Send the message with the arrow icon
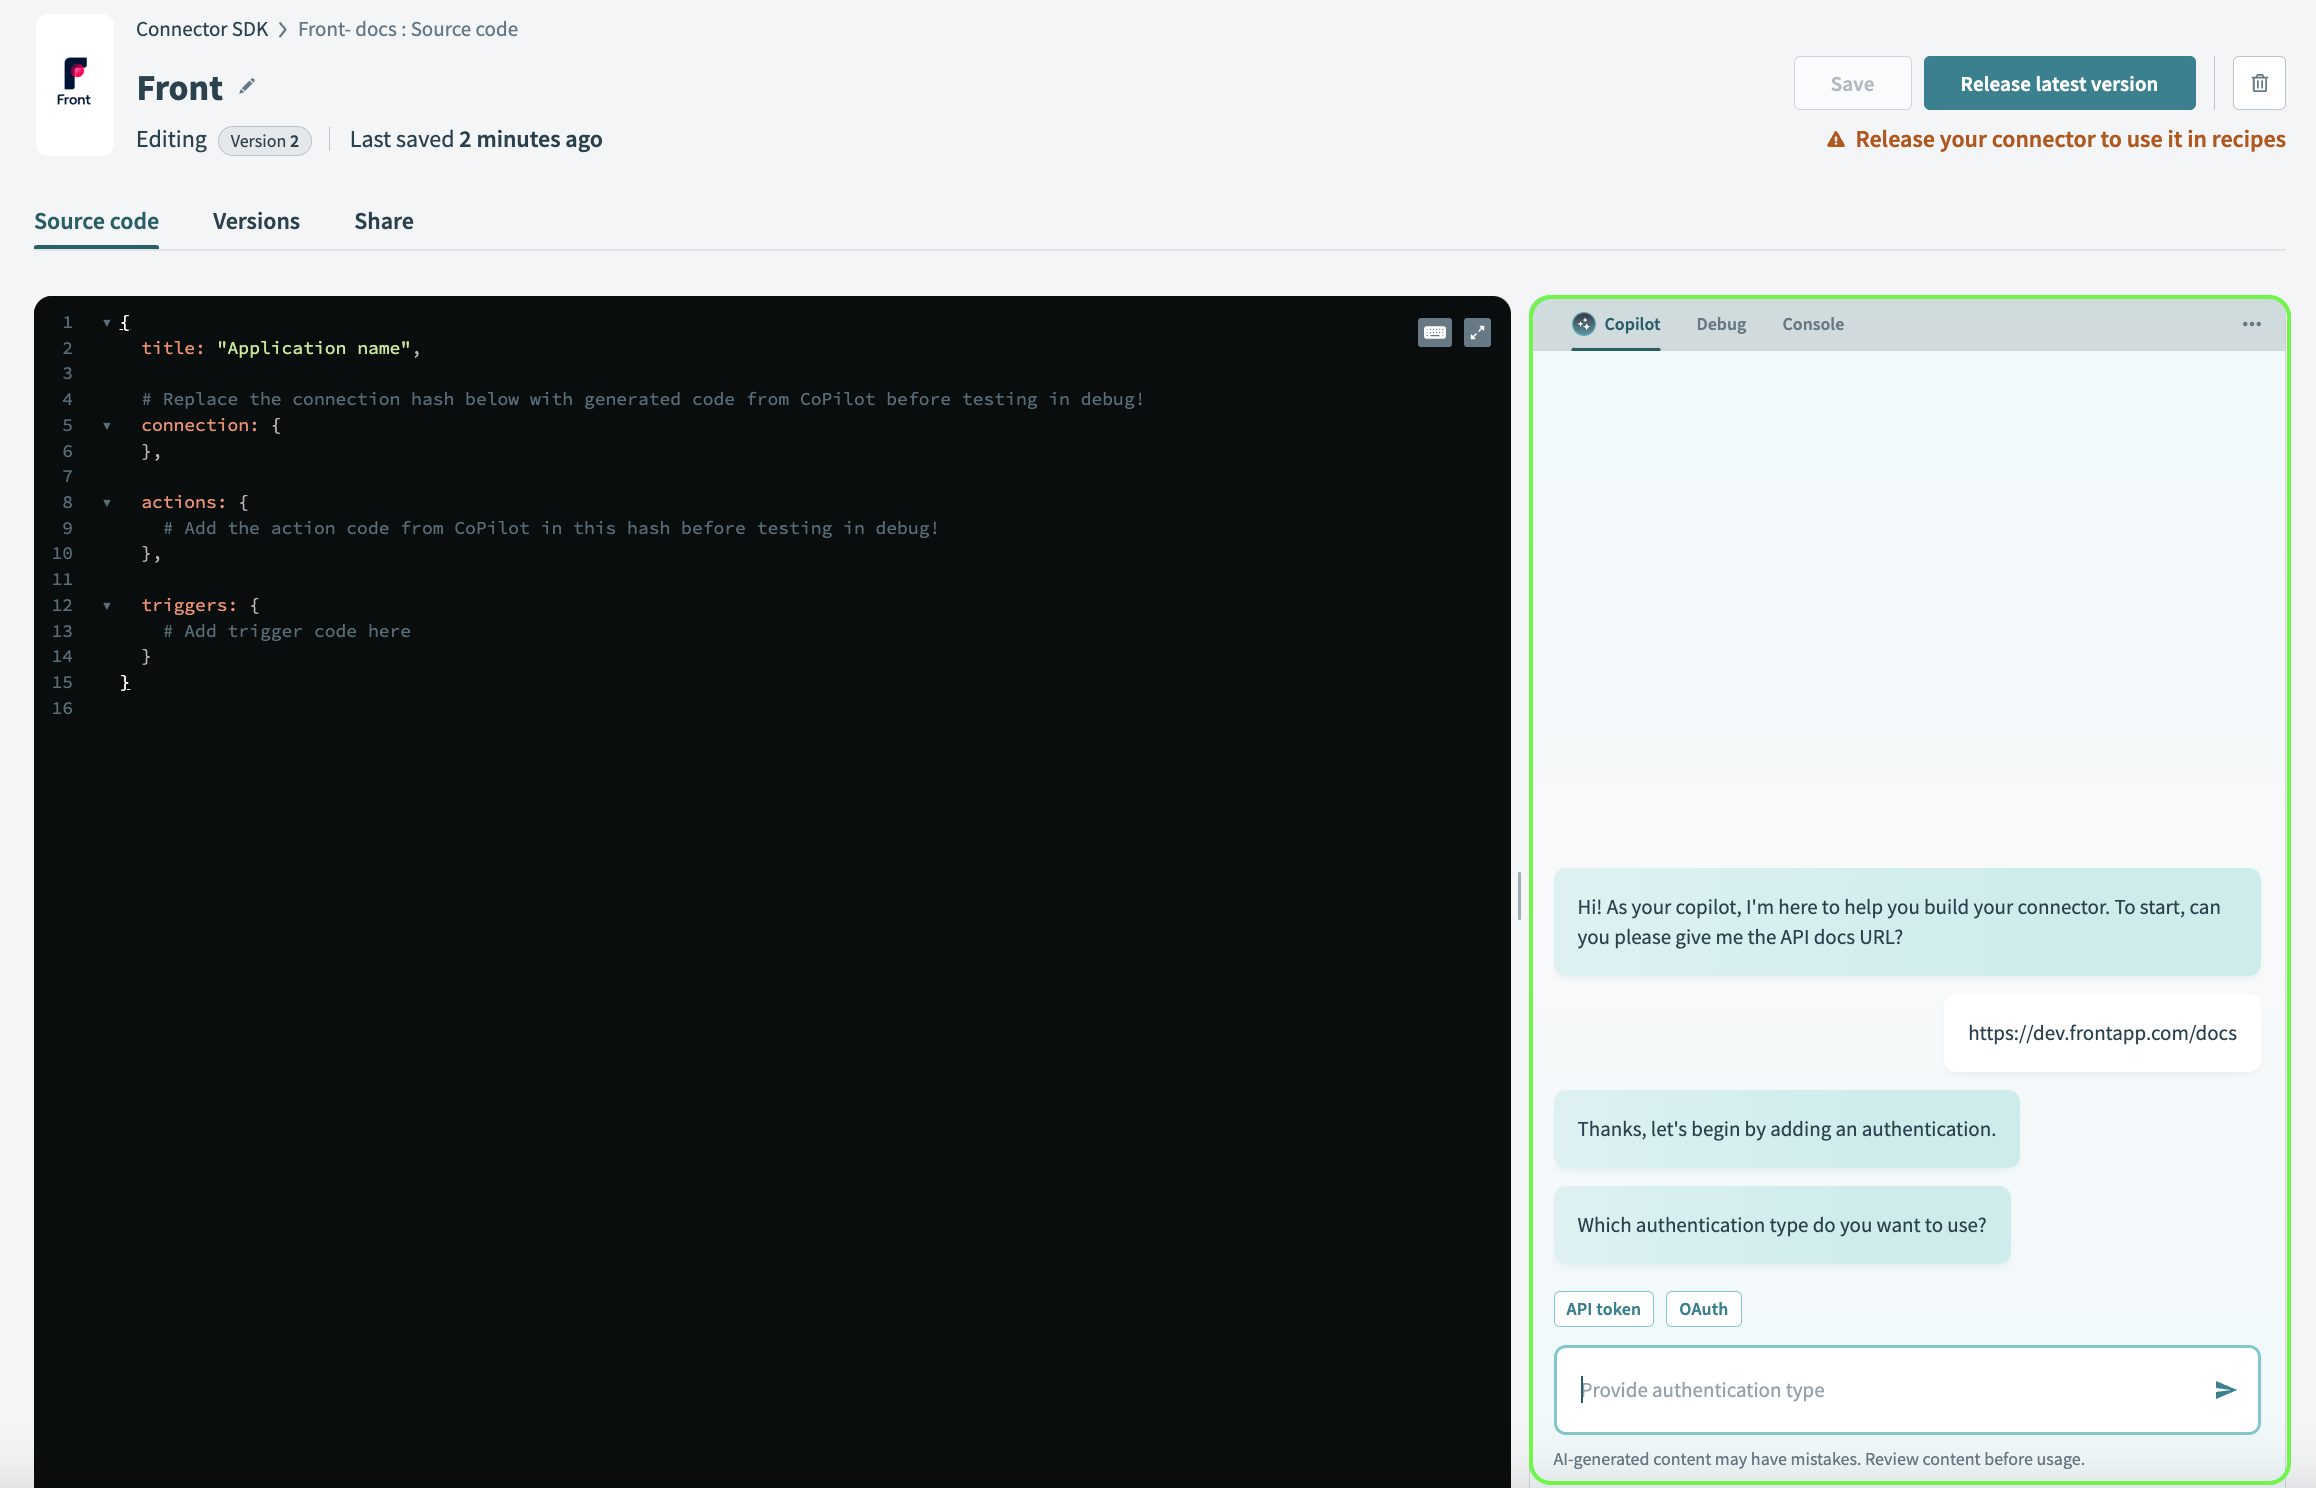The image size is (2316, 1488). [x=2226, y=1390]
